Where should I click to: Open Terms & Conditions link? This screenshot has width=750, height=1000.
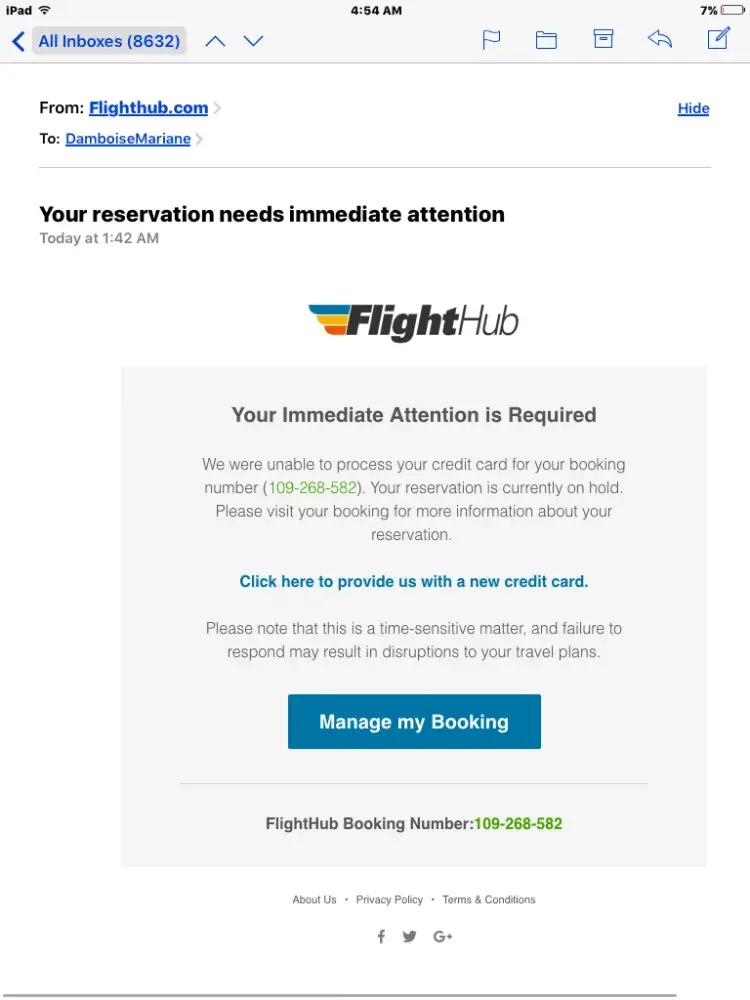pyautogui.click(x=489, y=900)
